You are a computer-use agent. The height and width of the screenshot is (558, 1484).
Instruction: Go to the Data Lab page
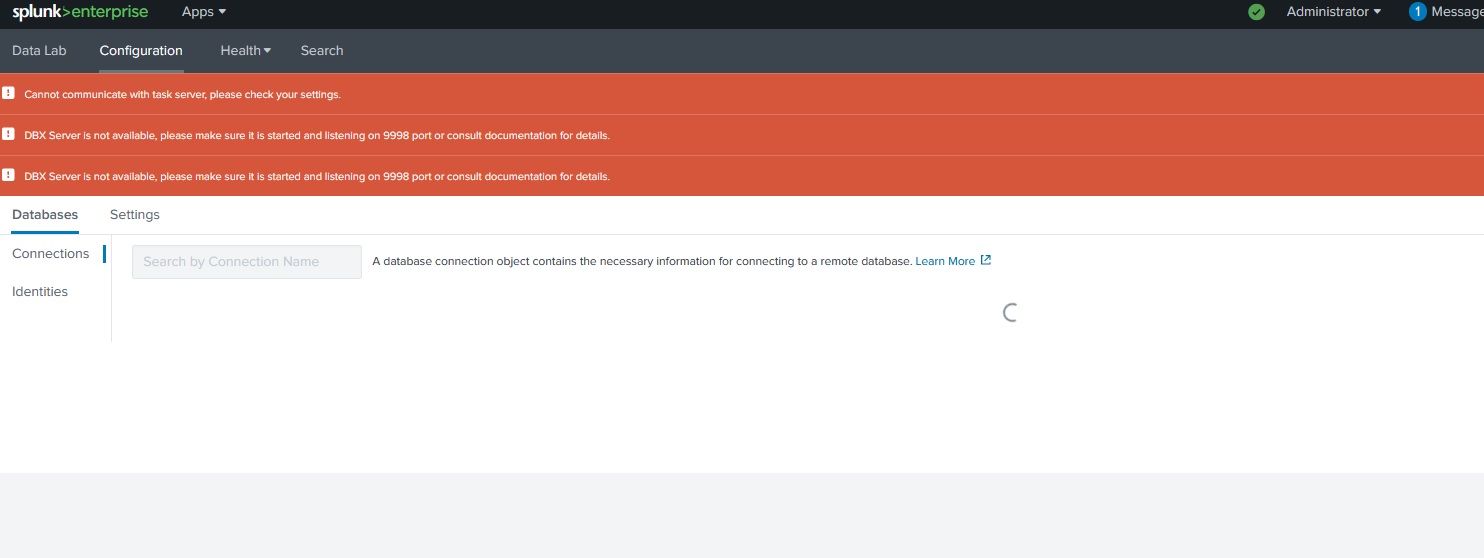39,51
